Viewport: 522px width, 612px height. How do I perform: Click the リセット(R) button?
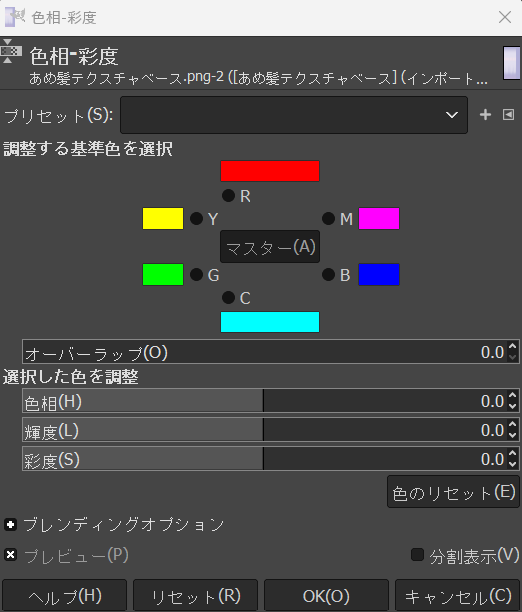coord(195,596)
